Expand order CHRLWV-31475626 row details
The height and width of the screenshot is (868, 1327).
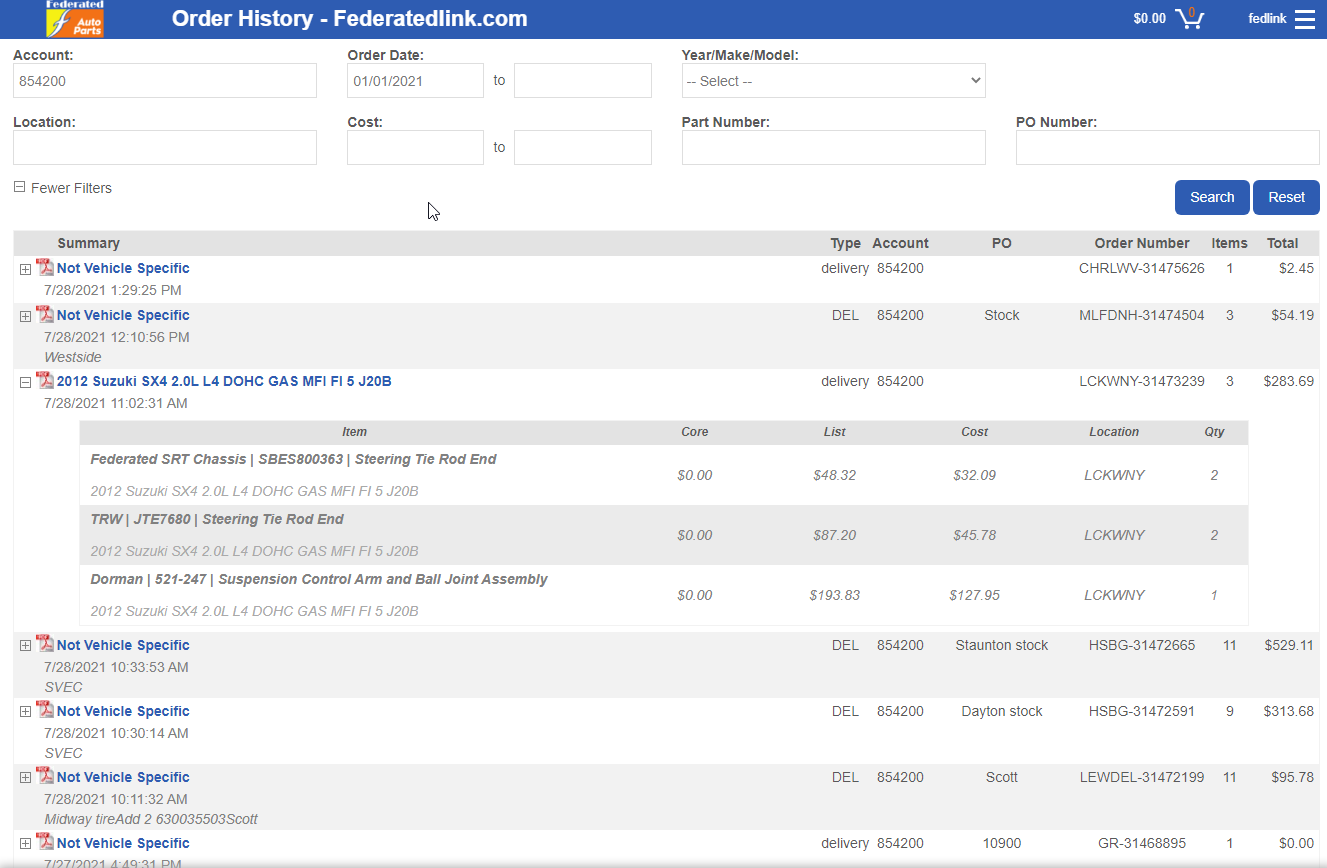coord(25,269)
